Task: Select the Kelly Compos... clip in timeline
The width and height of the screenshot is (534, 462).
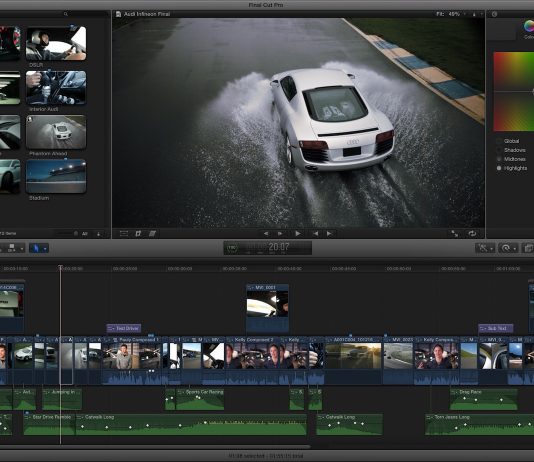Action: [x=437, y=361]
